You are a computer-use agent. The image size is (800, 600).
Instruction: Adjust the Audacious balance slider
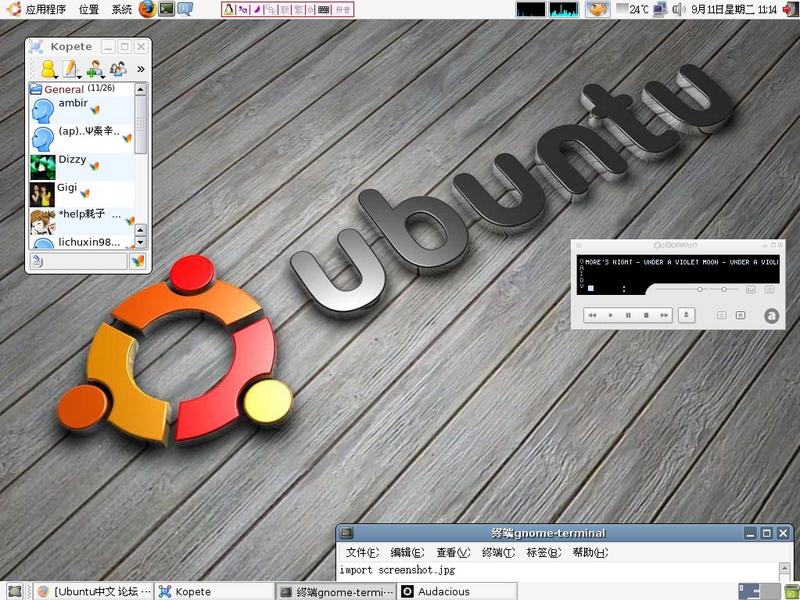coord(726,289)
